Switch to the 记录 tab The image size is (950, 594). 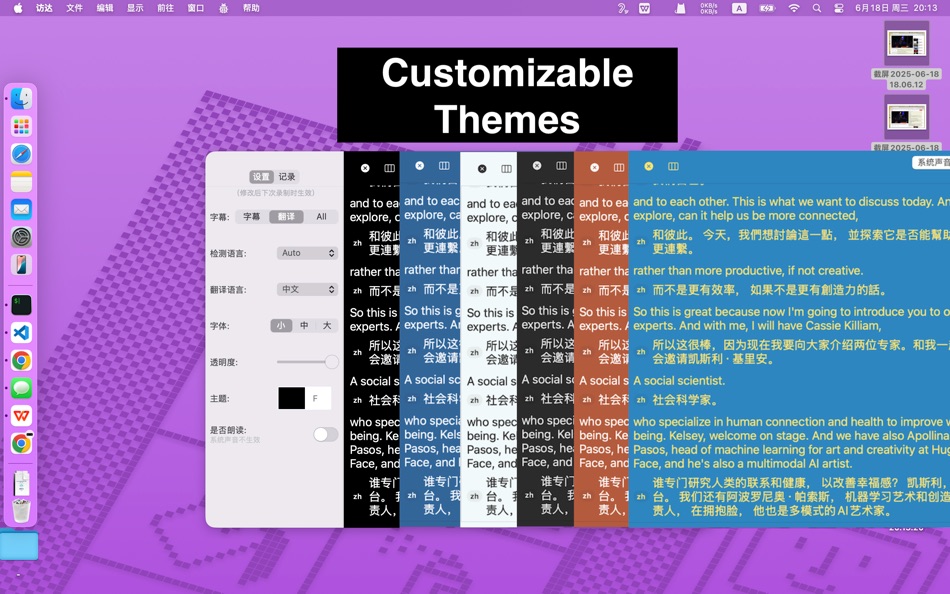pyautogui.click(x=290, y=174)
